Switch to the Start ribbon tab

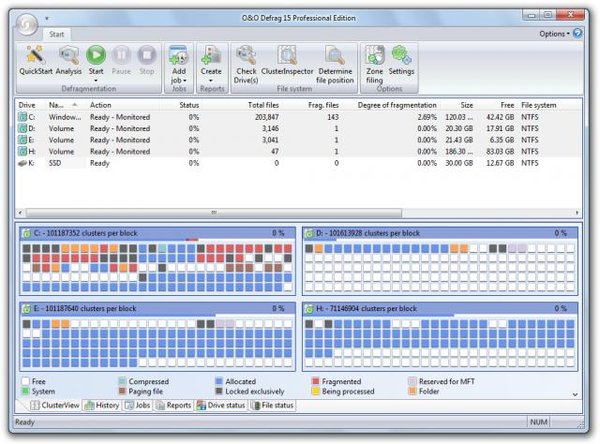(x=56, y=34)
